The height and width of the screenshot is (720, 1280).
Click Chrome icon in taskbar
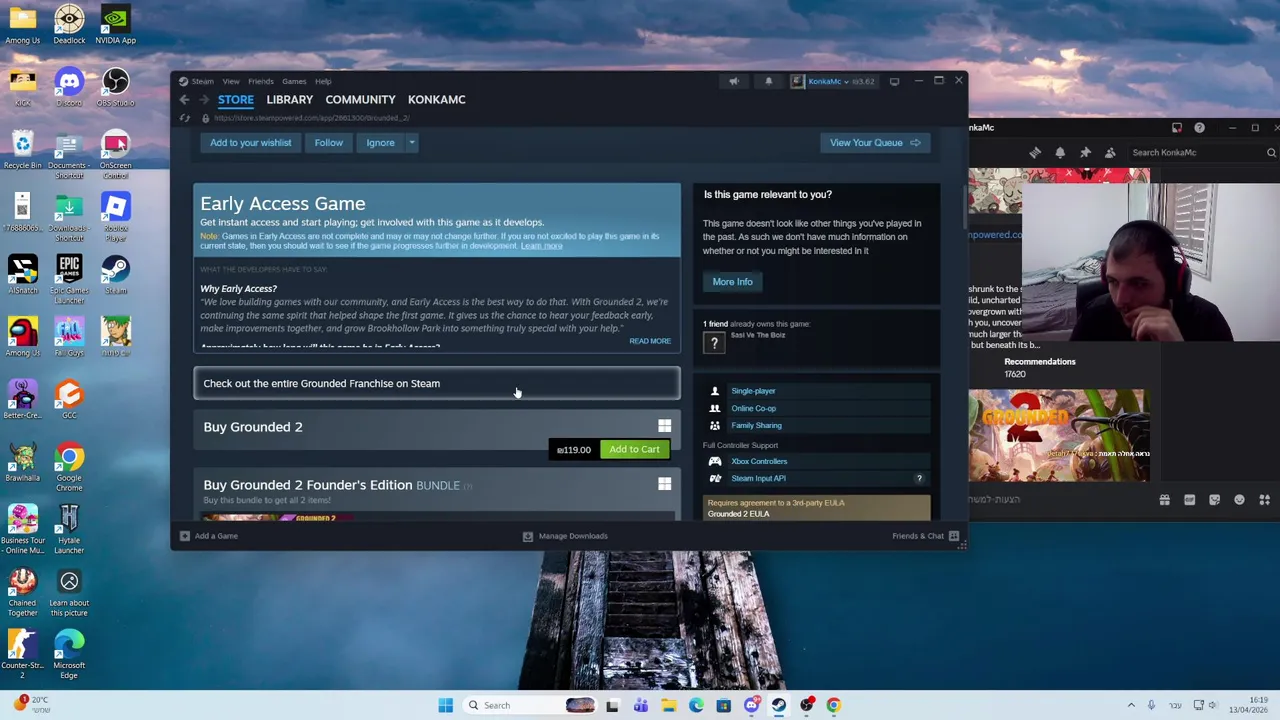click(x=833, y=705)
